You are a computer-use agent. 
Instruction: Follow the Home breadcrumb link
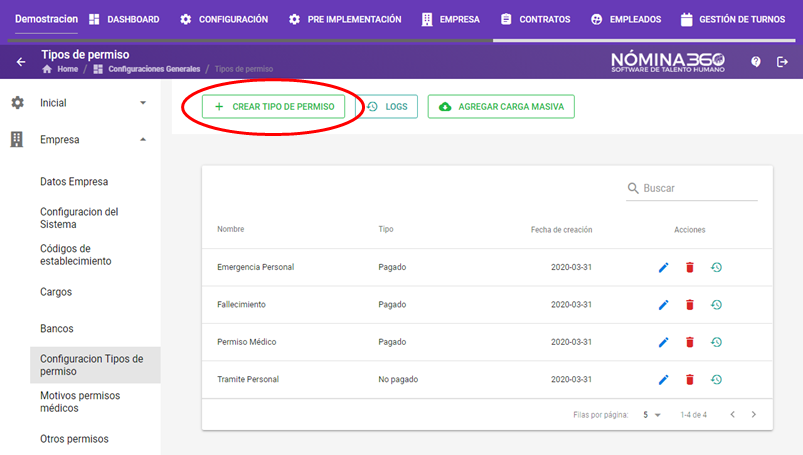[68, 69]
